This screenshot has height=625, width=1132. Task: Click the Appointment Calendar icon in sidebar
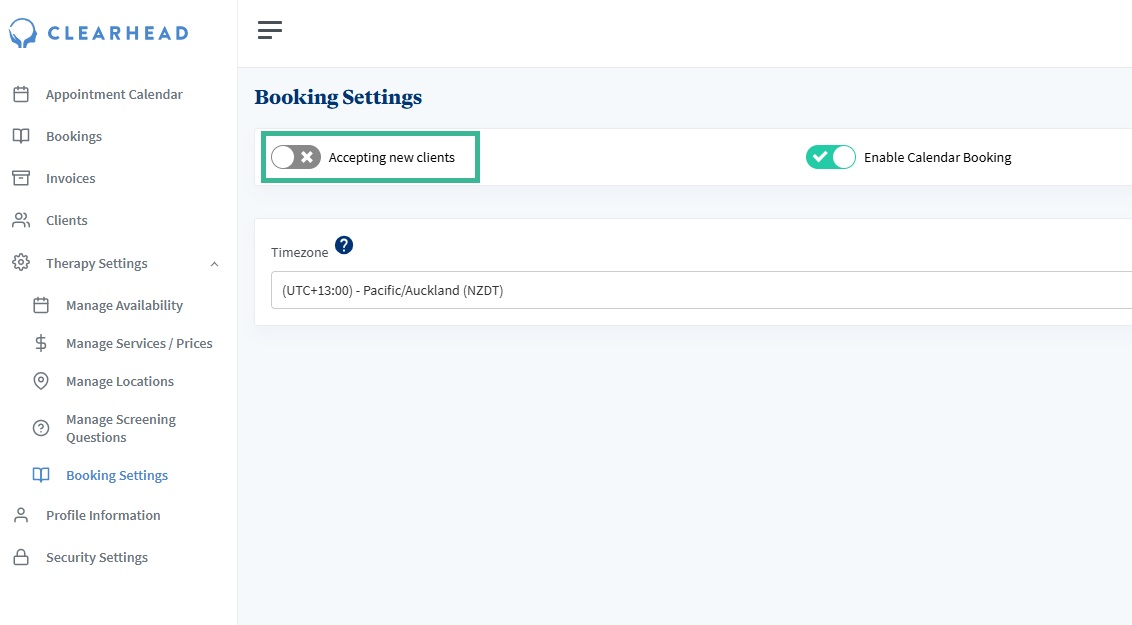click(x=21, y=95)
